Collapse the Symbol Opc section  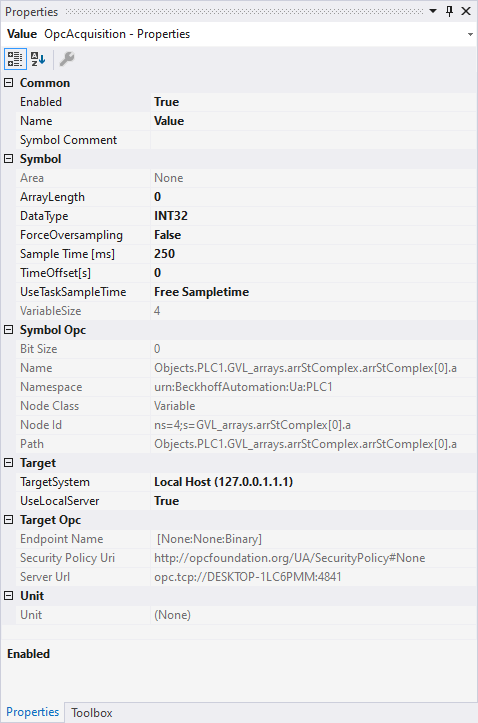(x=8, y=330)
